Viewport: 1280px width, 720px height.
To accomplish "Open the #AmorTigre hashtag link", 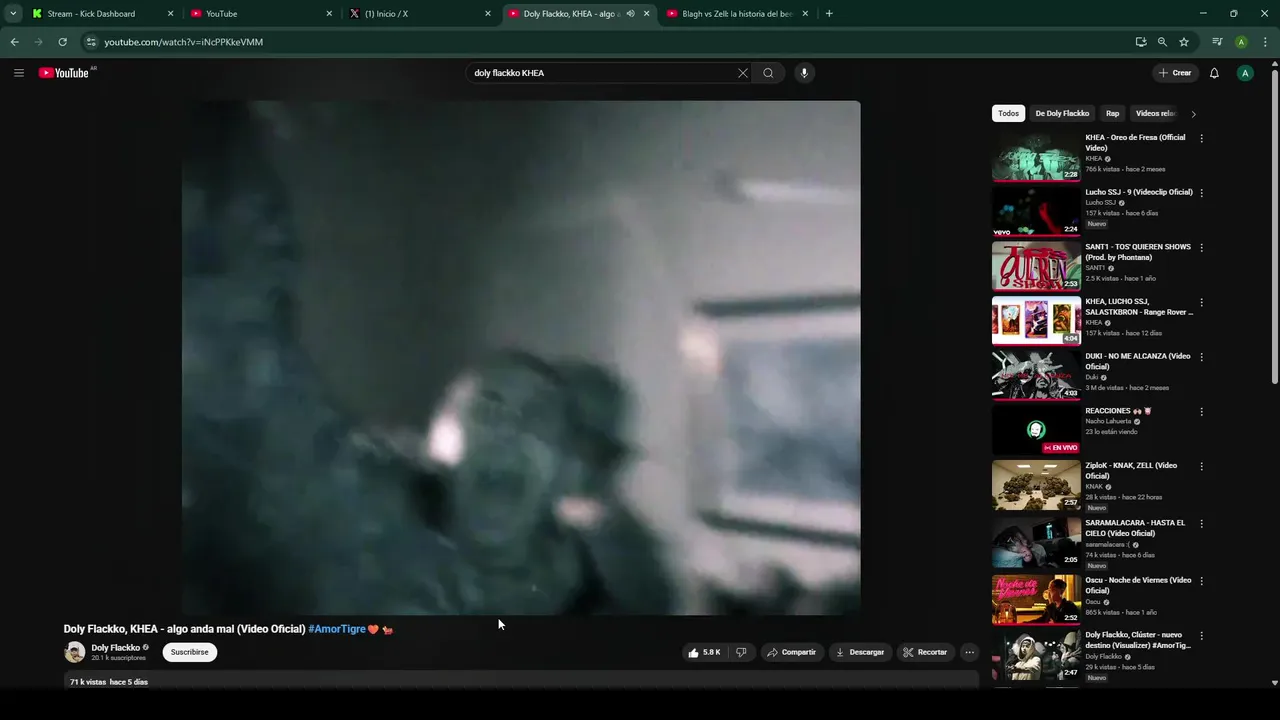I will coord(337,629).
